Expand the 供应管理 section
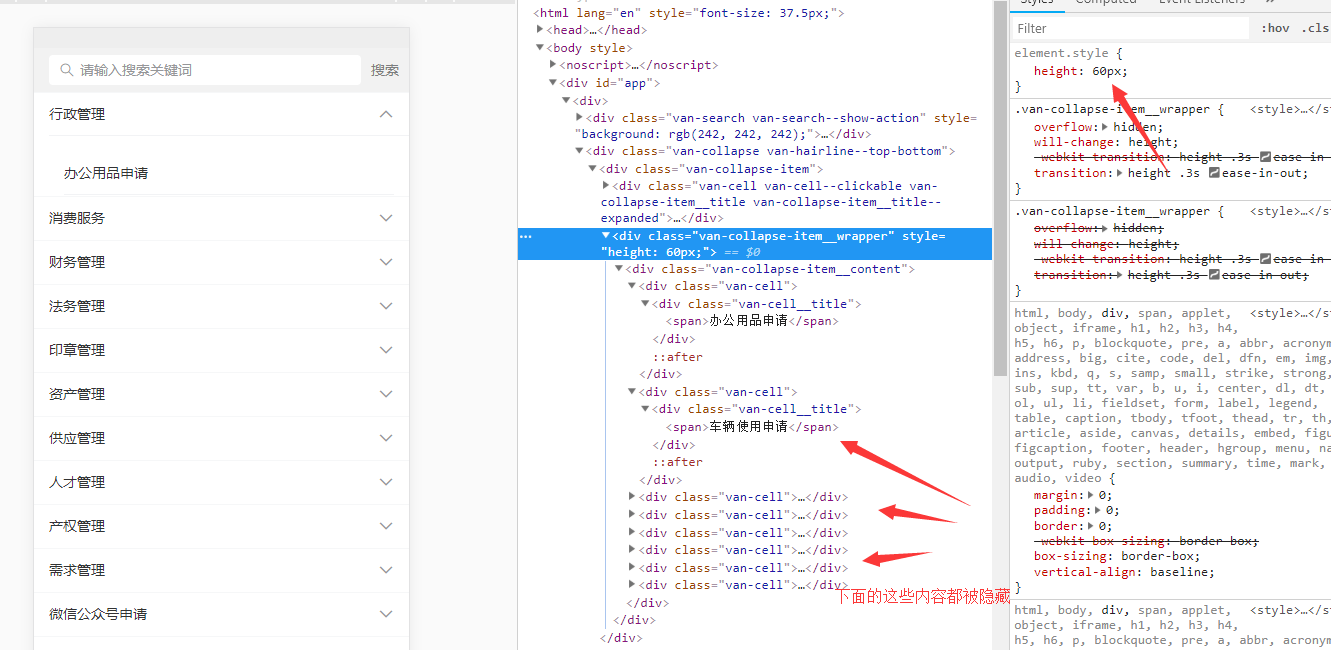The height and width of the screenshot is (650, 1331). tap(221, 438)
